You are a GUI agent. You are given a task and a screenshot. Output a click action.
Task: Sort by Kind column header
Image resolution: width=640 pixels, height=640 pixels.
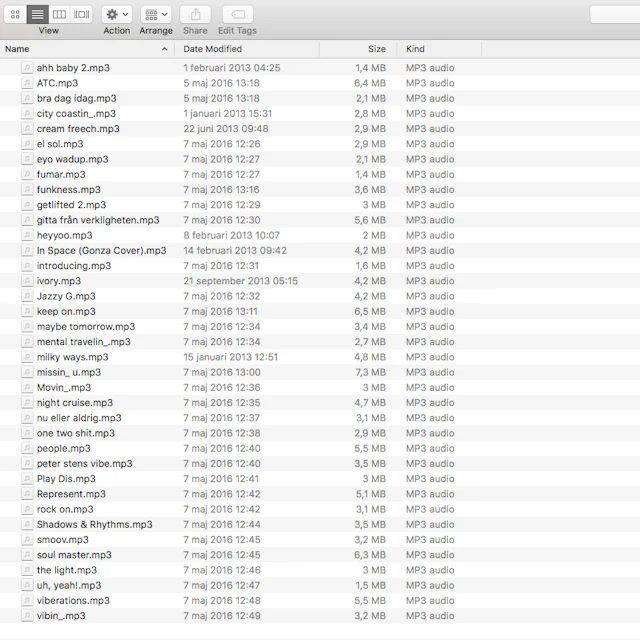click(415, 49)
